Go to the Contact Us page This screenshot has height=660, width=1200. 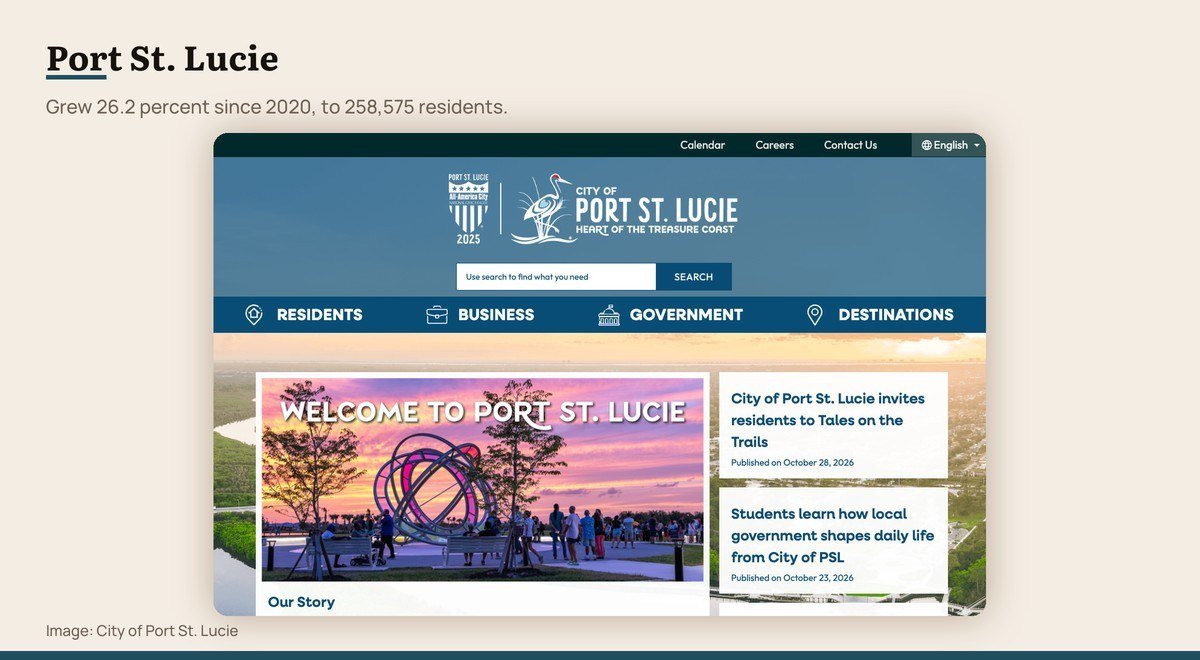[850, 145]
